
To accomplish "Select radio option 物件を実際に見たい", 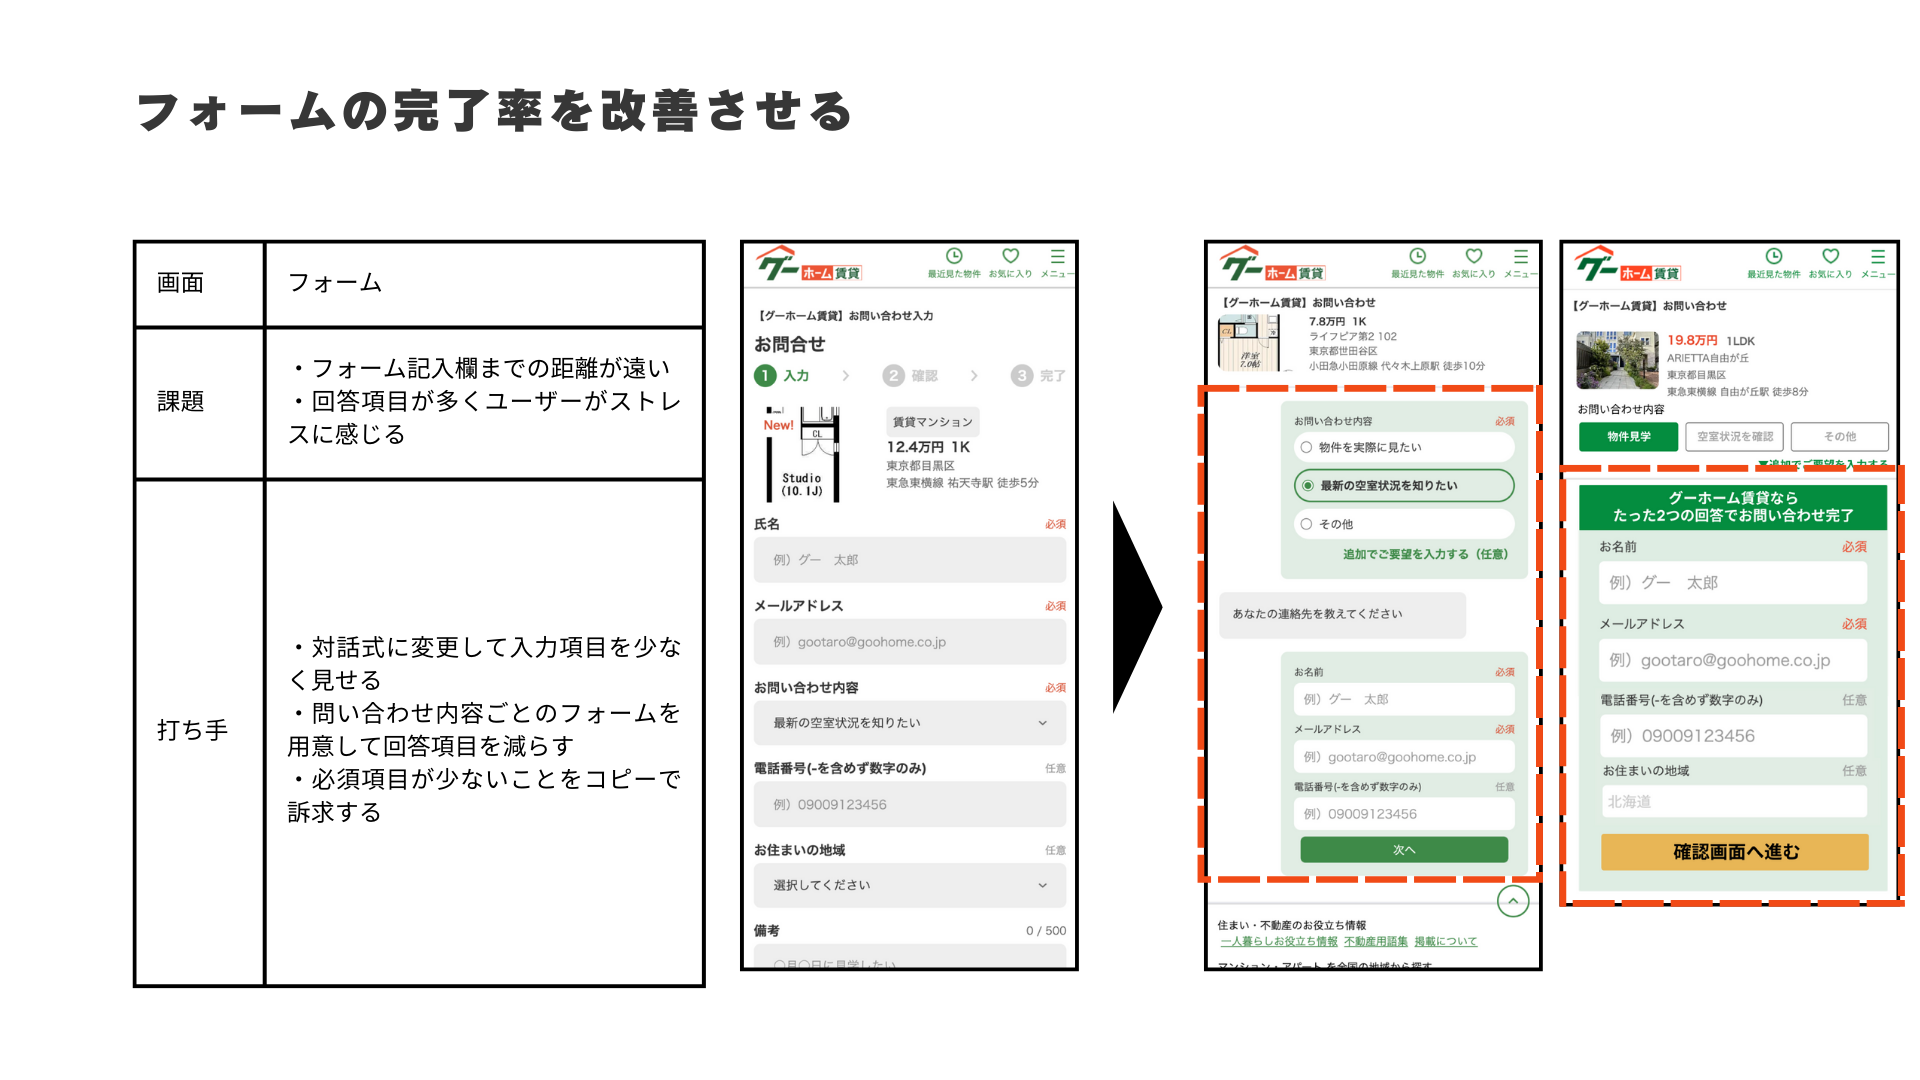I will [x=1306, y=447].
